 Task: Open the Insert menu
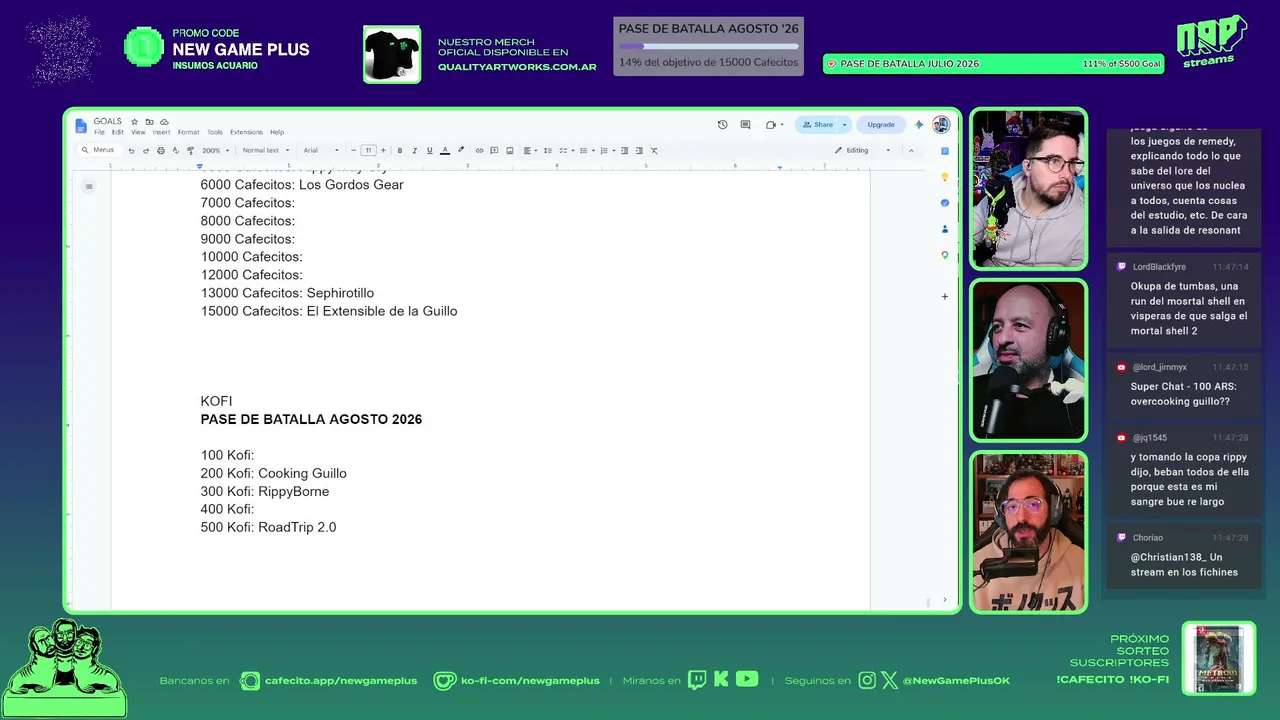(x=161, y=132)
